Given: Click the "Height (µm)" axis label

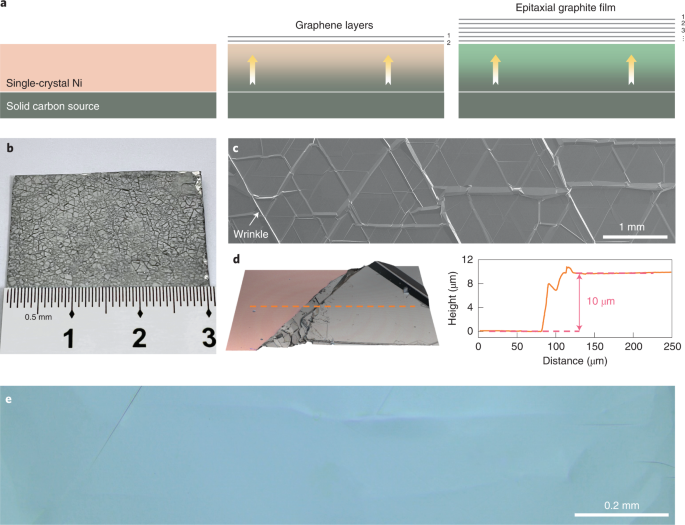Looking at the screenshot, I should (x=451, y=295).
